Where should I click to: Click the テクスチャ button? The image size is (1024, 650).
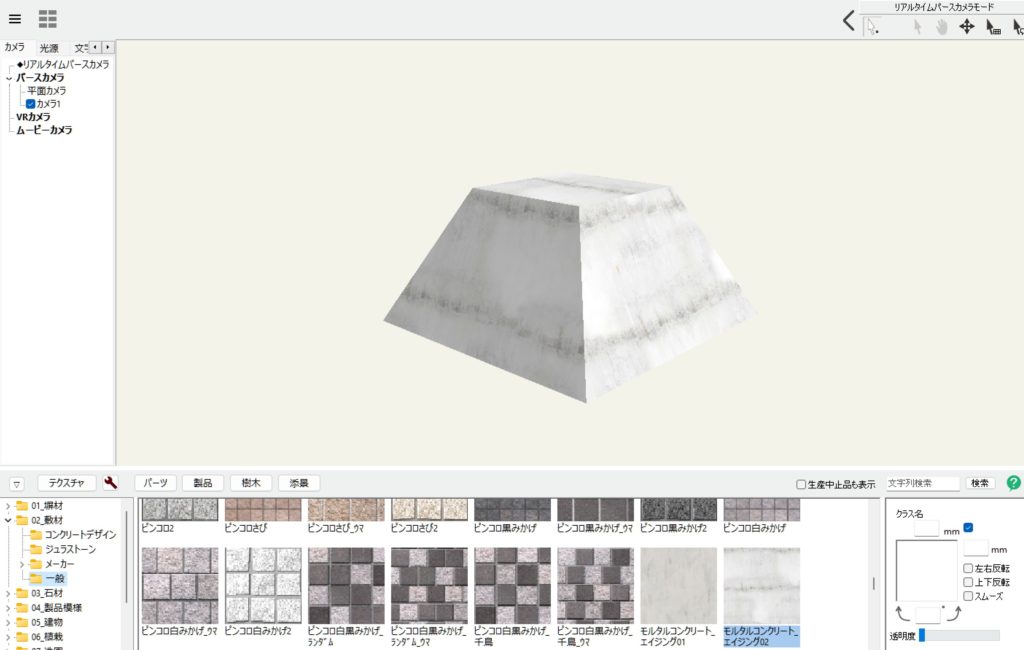[x=67, y=483]
